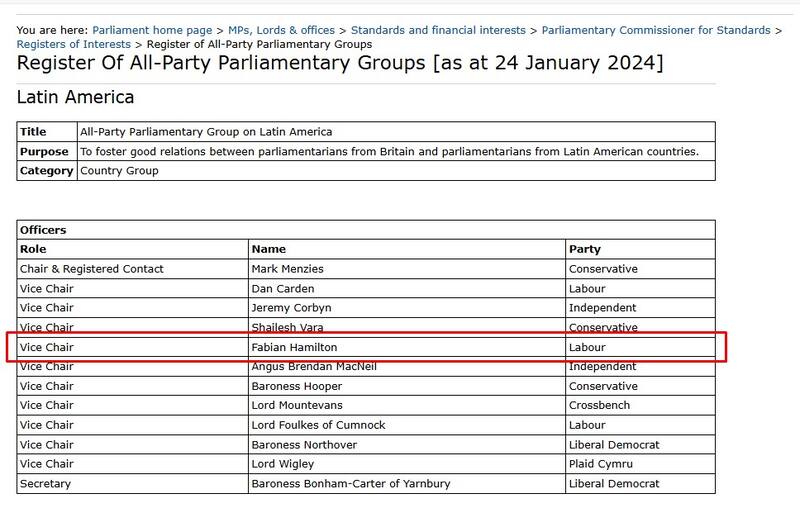Select Baroness Bonham-Carter of Yarnbury entry

tap(351, 484)
